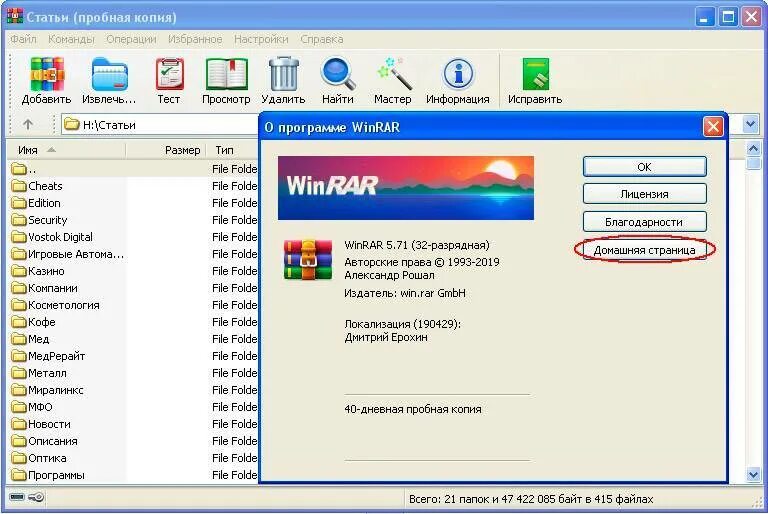768x514 pixels.
Task: Click the WinRAR books icon in About dialog
Action: tap(308, 260)
